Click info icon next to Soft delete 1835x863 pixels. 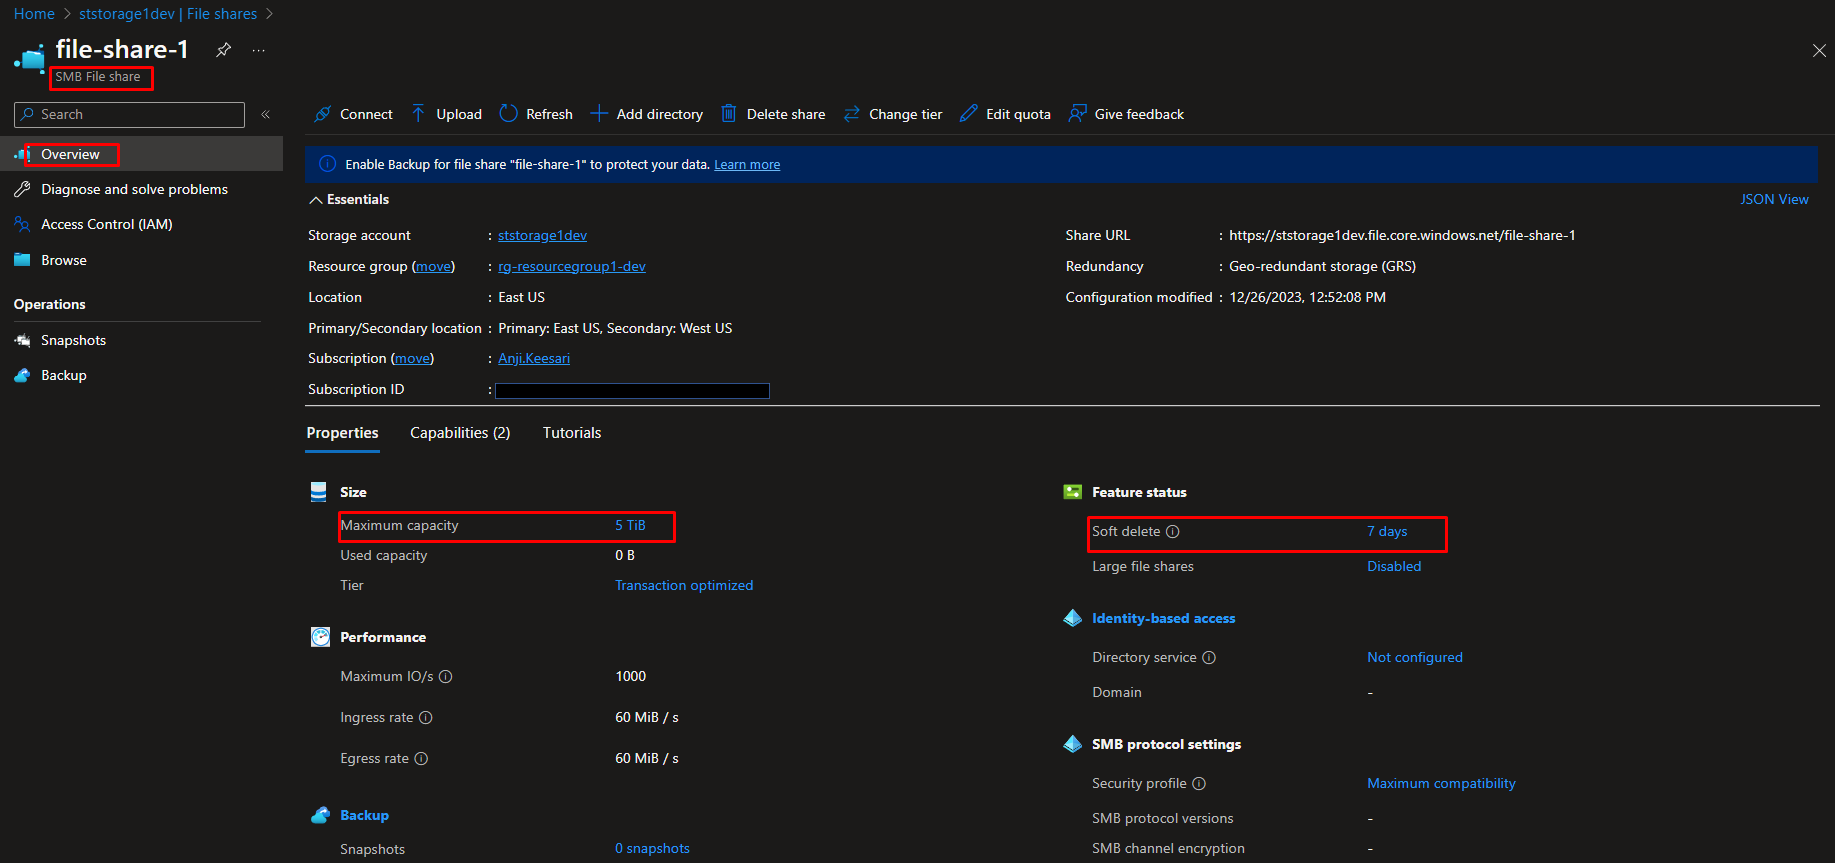click(x=1173, y=532)
